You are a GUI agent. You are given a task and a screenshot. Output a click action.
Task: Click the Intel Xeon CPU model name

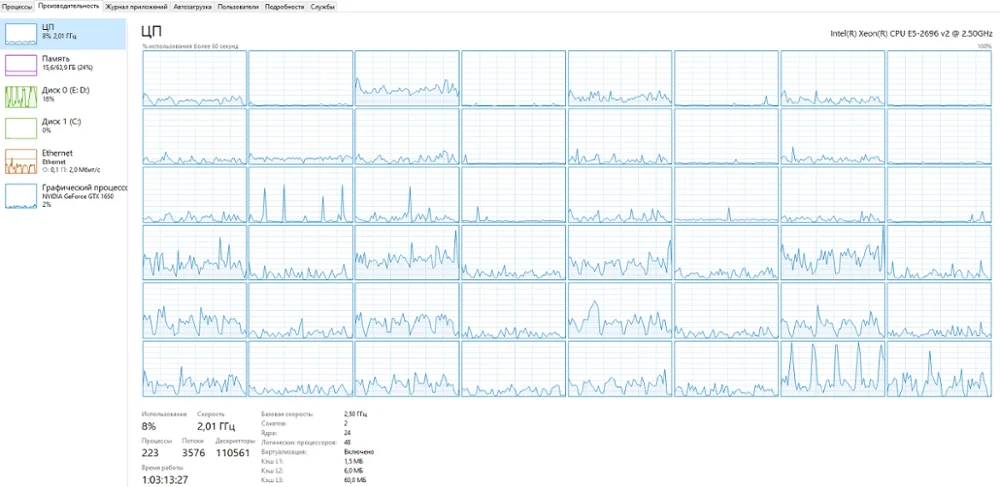(x=911, y=33)
